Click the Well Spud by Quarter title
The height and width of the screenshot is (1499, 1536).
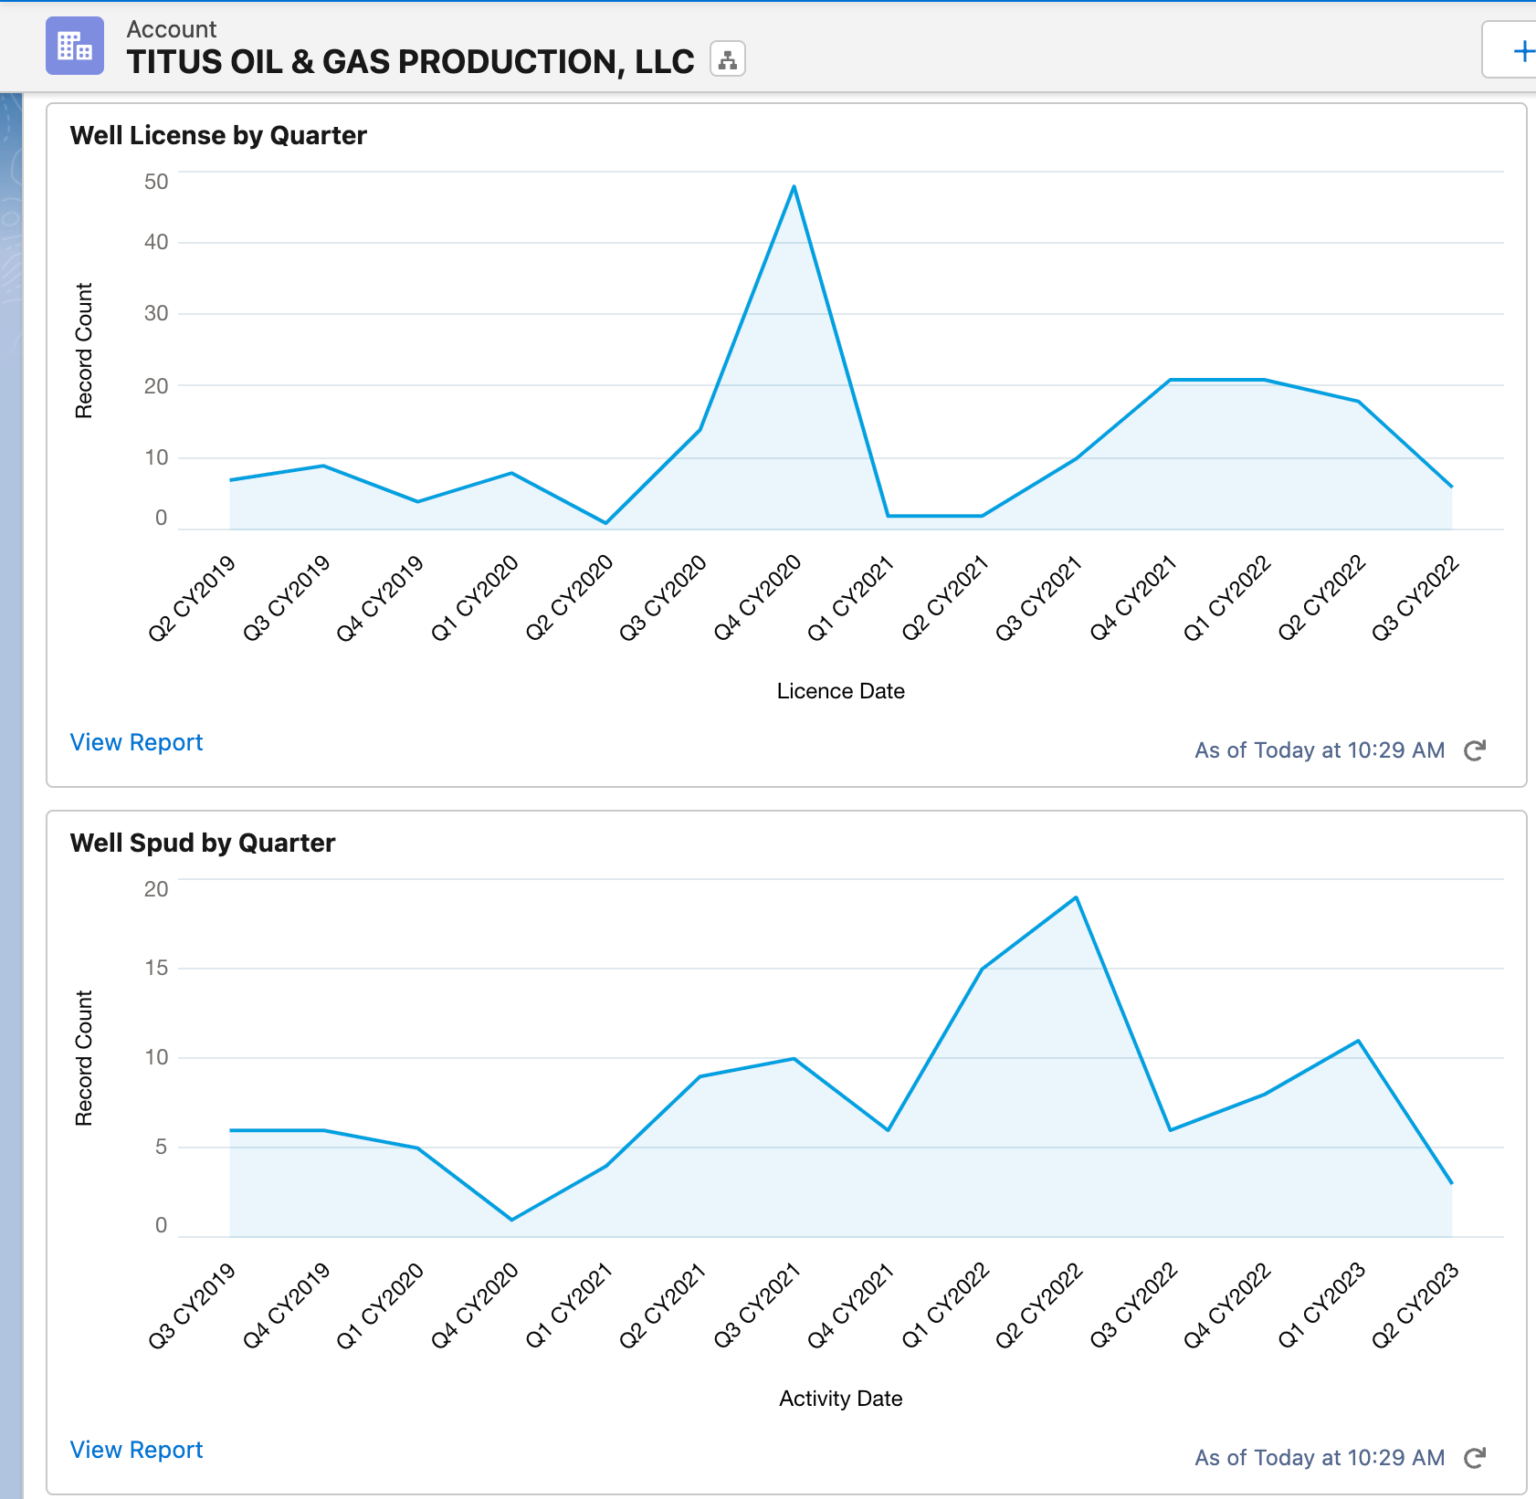[203, 842]
